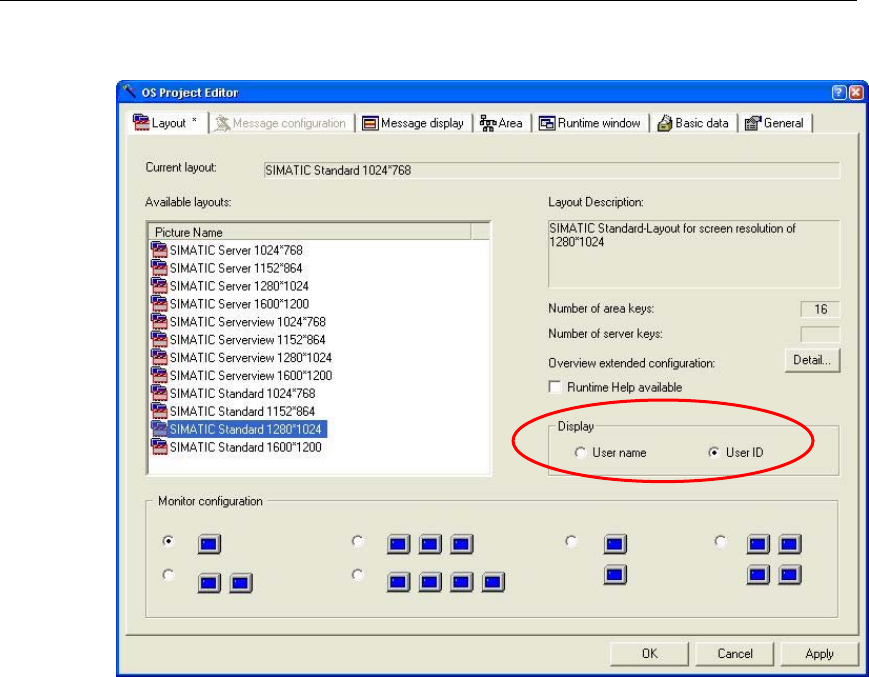This screenshot has width=869, height=677.
Task: Click icon of SIMATIC Standard 1280*1024
Action: tap(159, 429)
